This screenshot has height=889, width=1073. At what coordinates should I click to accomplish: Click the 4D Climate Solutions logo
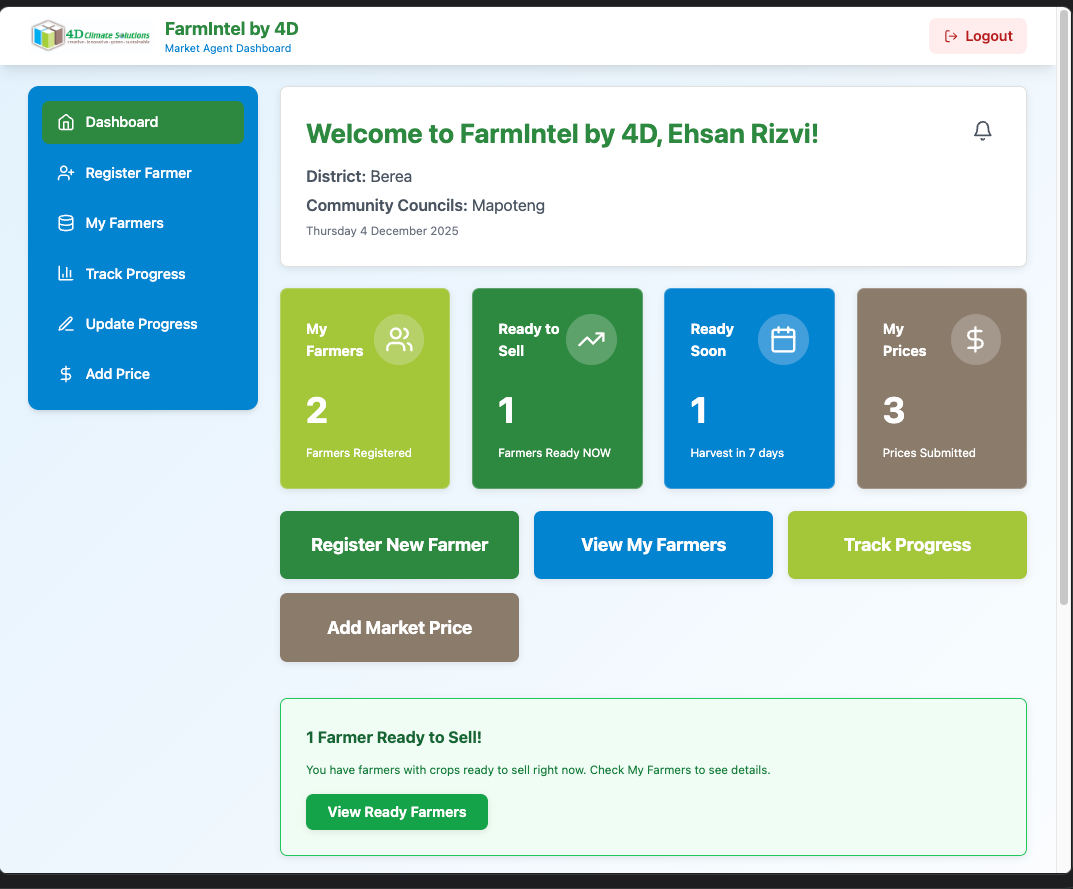click(92, 35)
